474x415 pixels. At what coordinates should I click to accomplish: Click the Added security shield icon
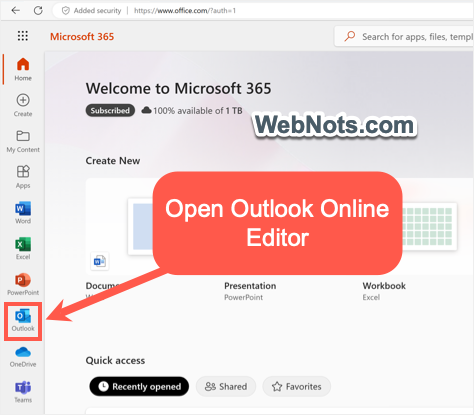tap(66, 11)
